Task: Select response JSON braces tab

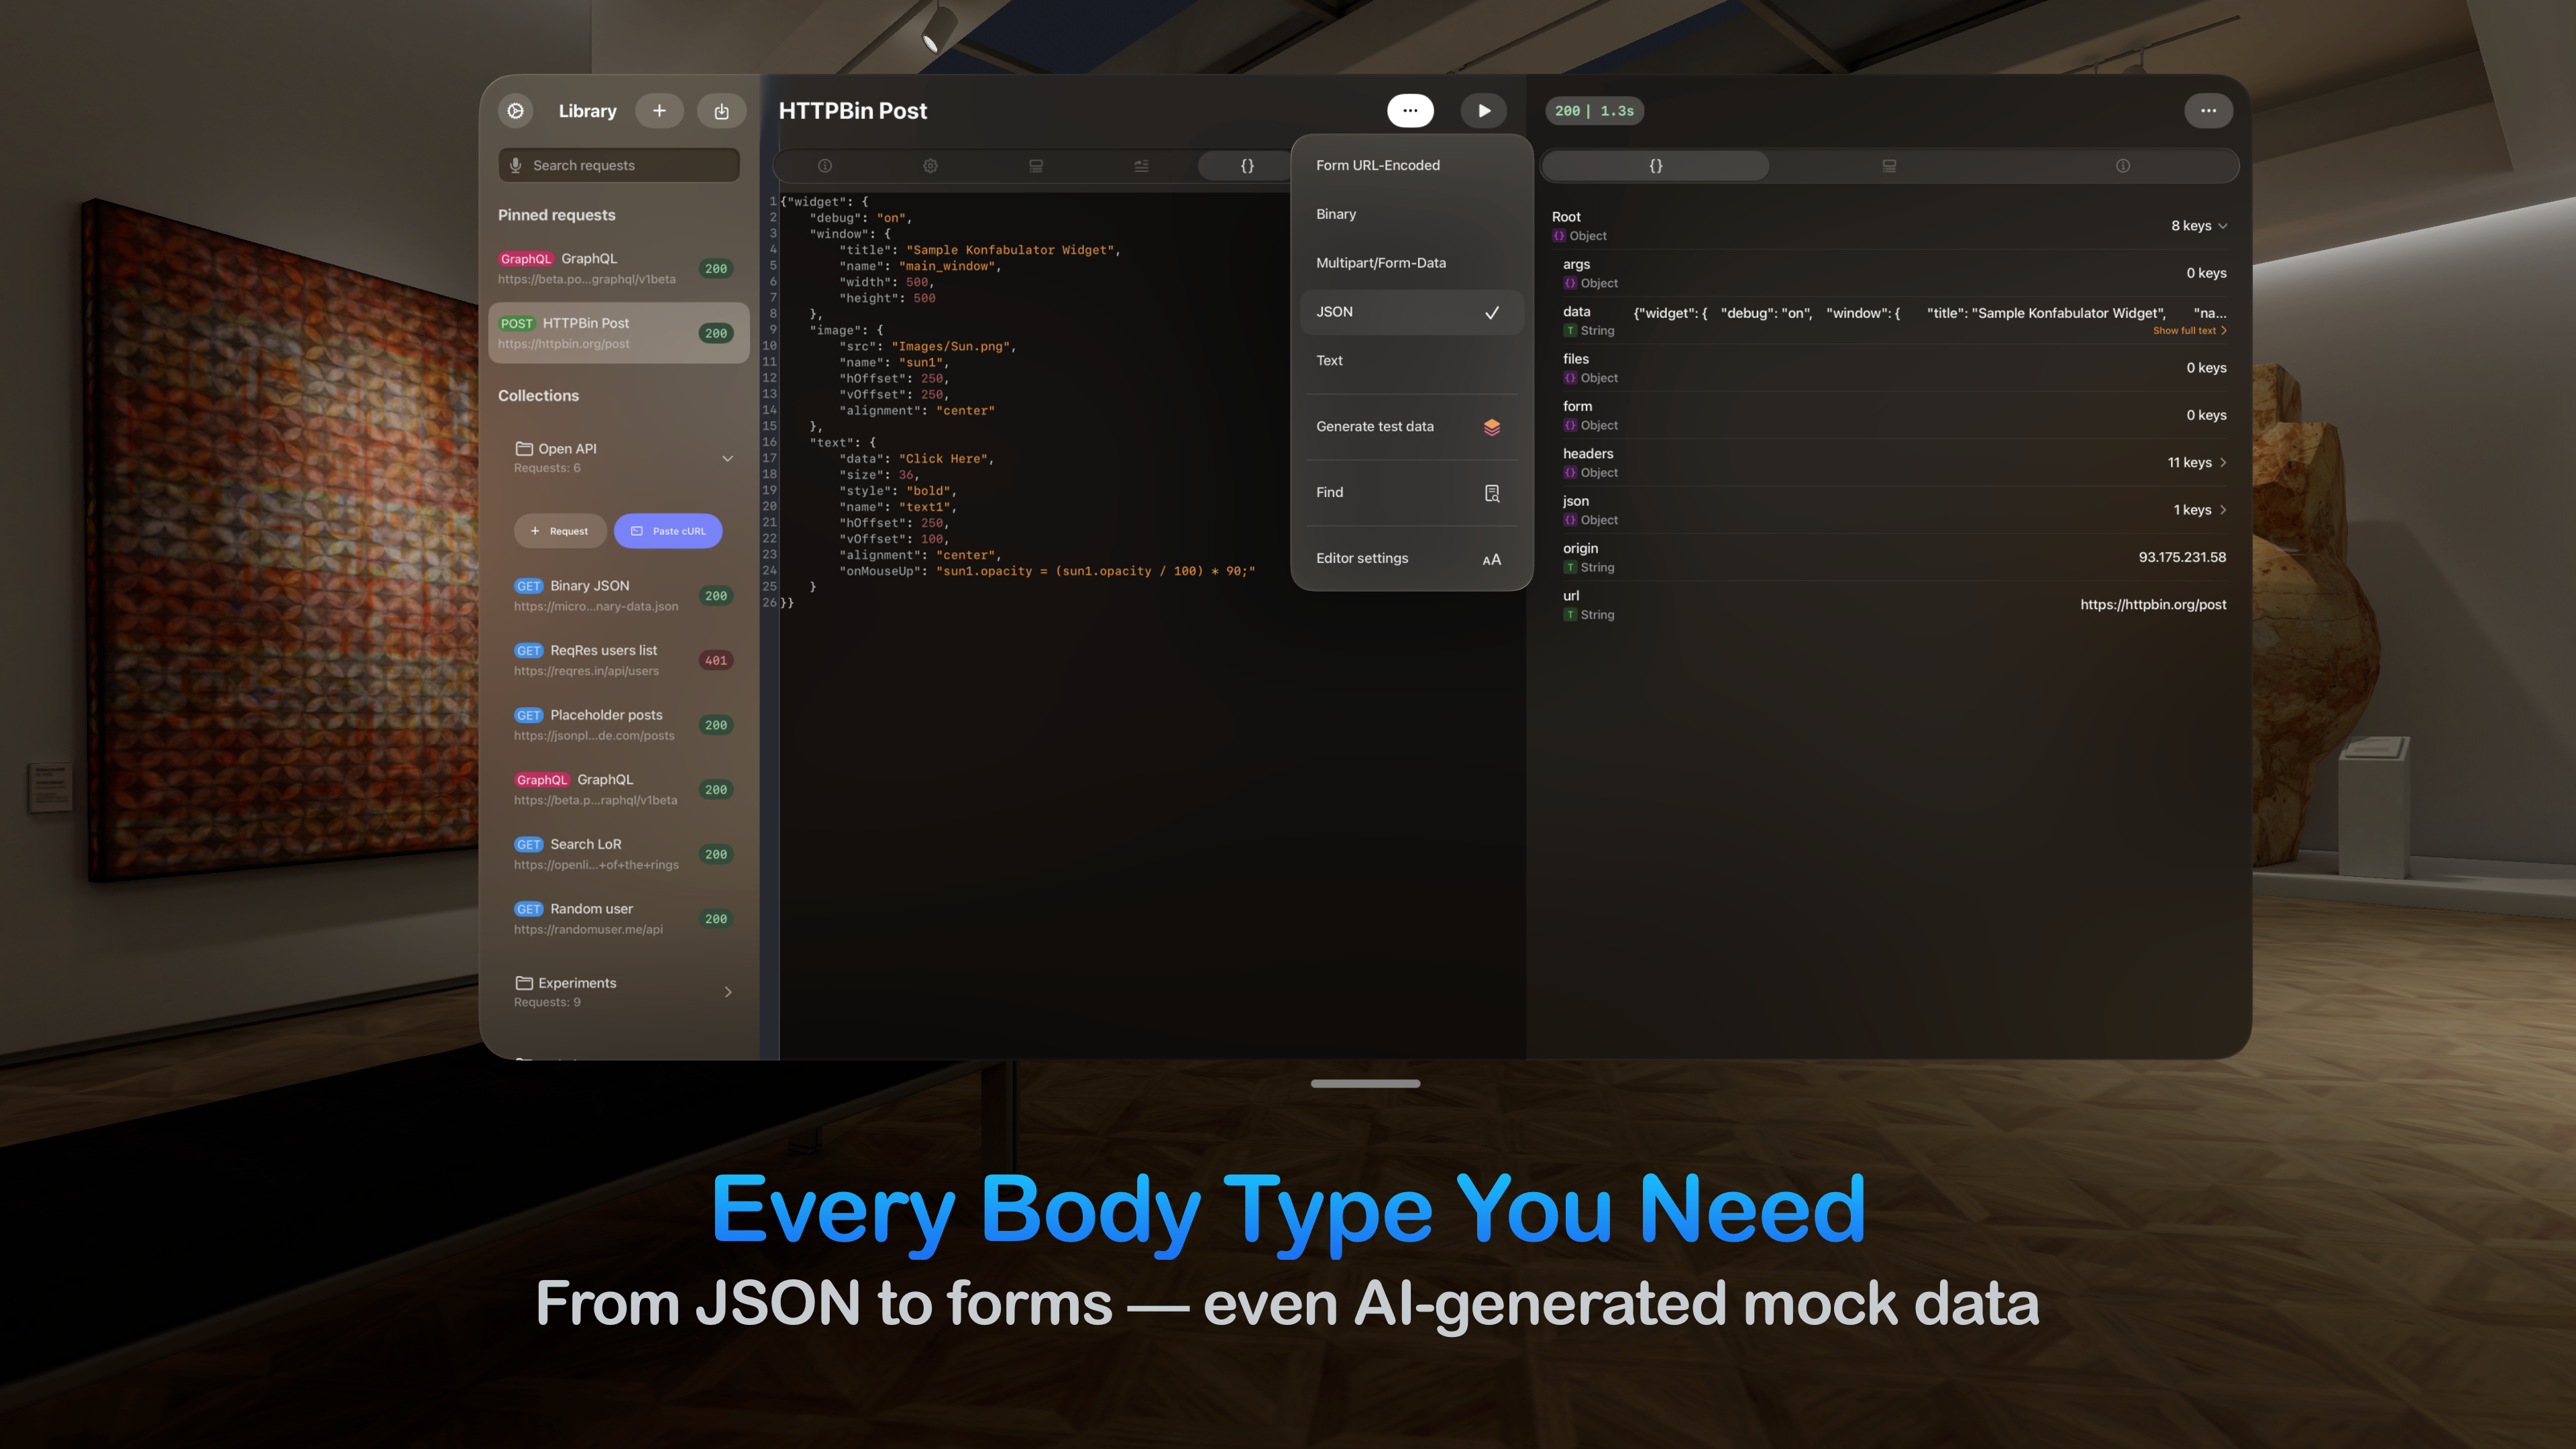Action: pos(1656,166)
